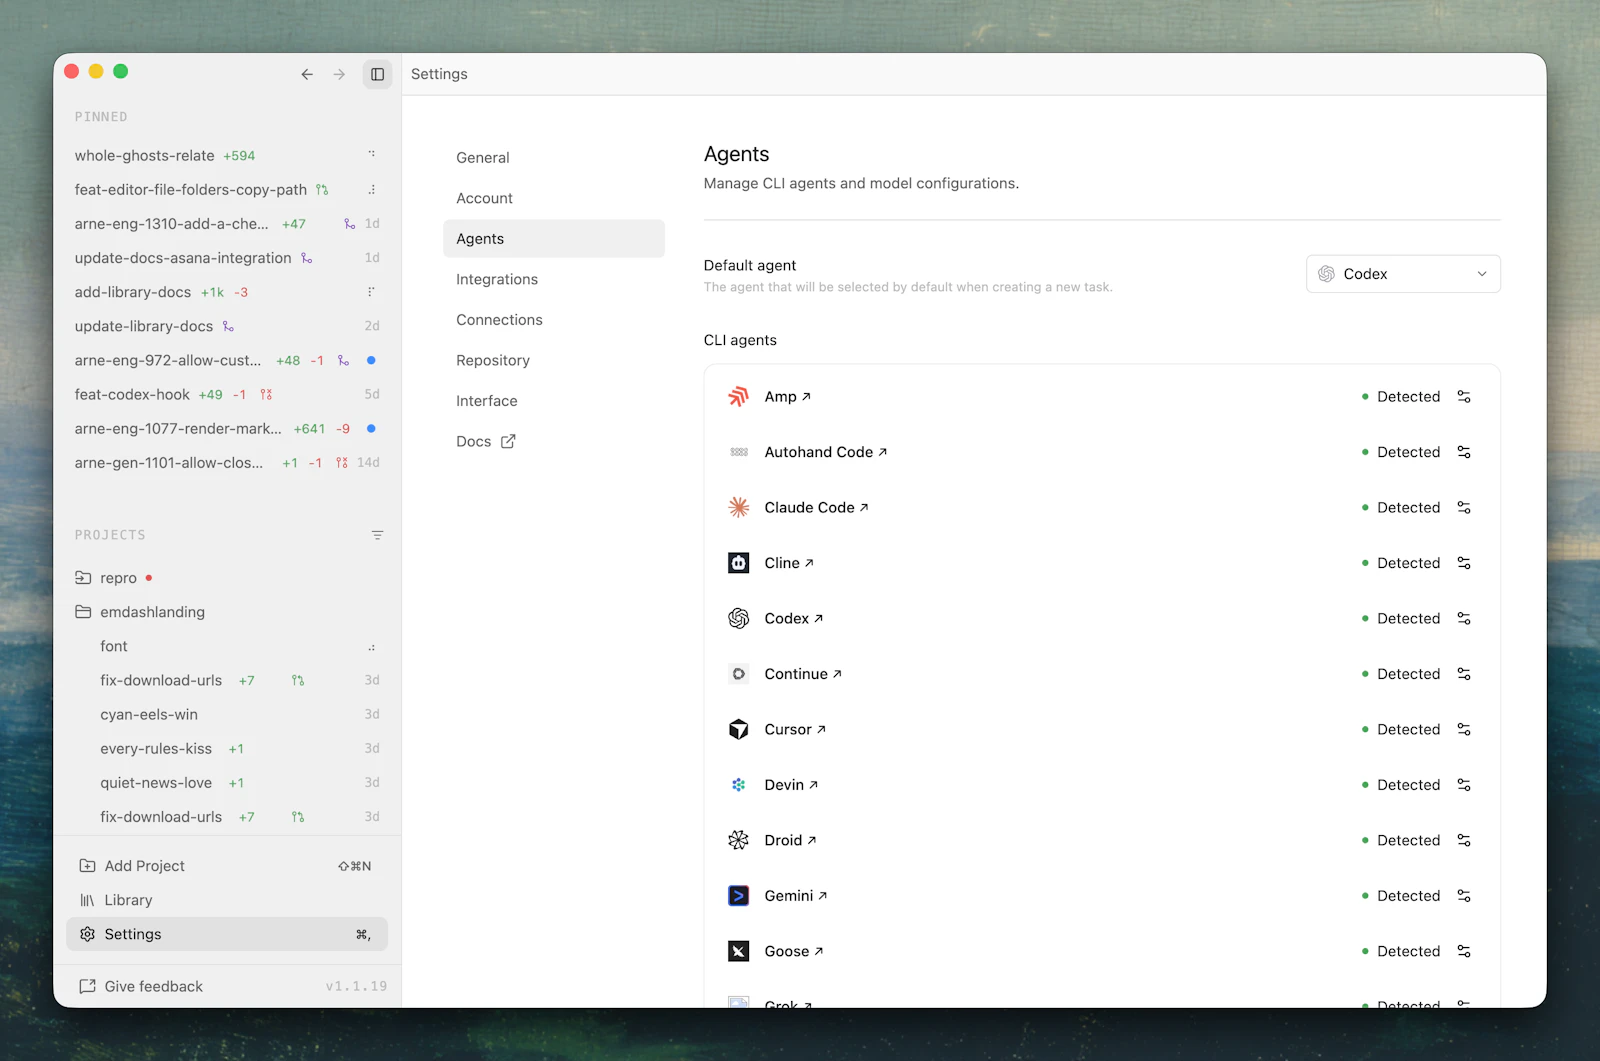Toggle the sidebar panel icon
The width and height of the screenshot is (1600, 1061).
coord(378,74)
